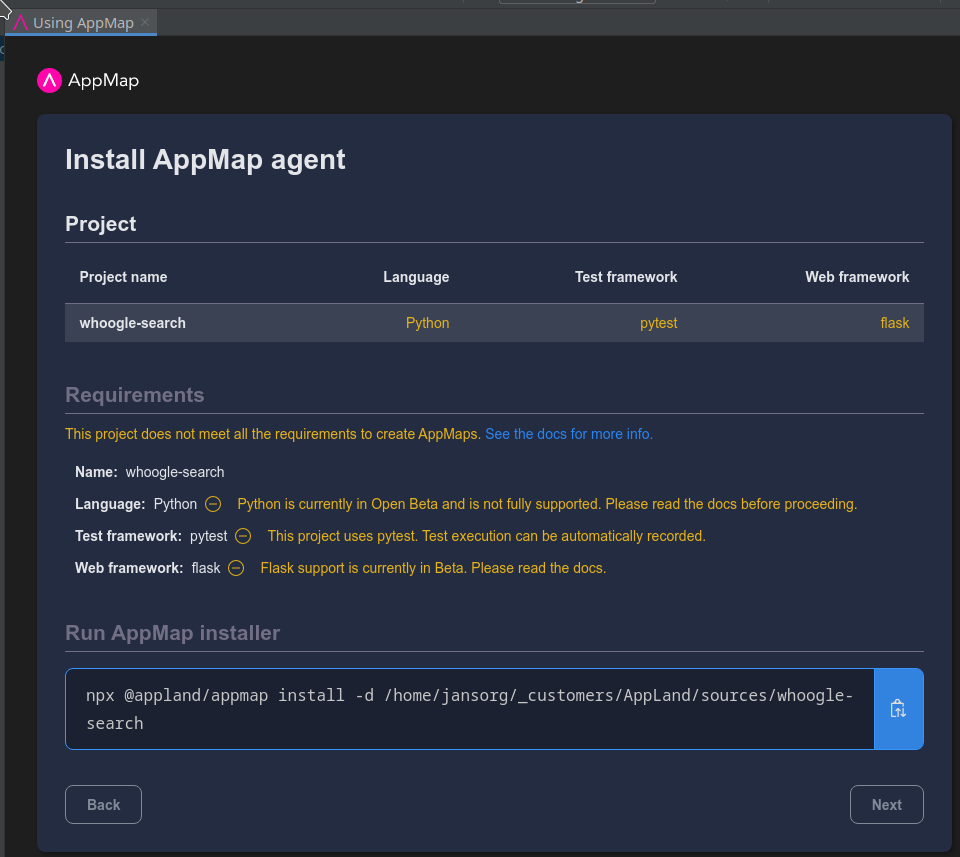Click flask under the Web framework column
This screenshot has height=857, width=960.
point(895,322)
